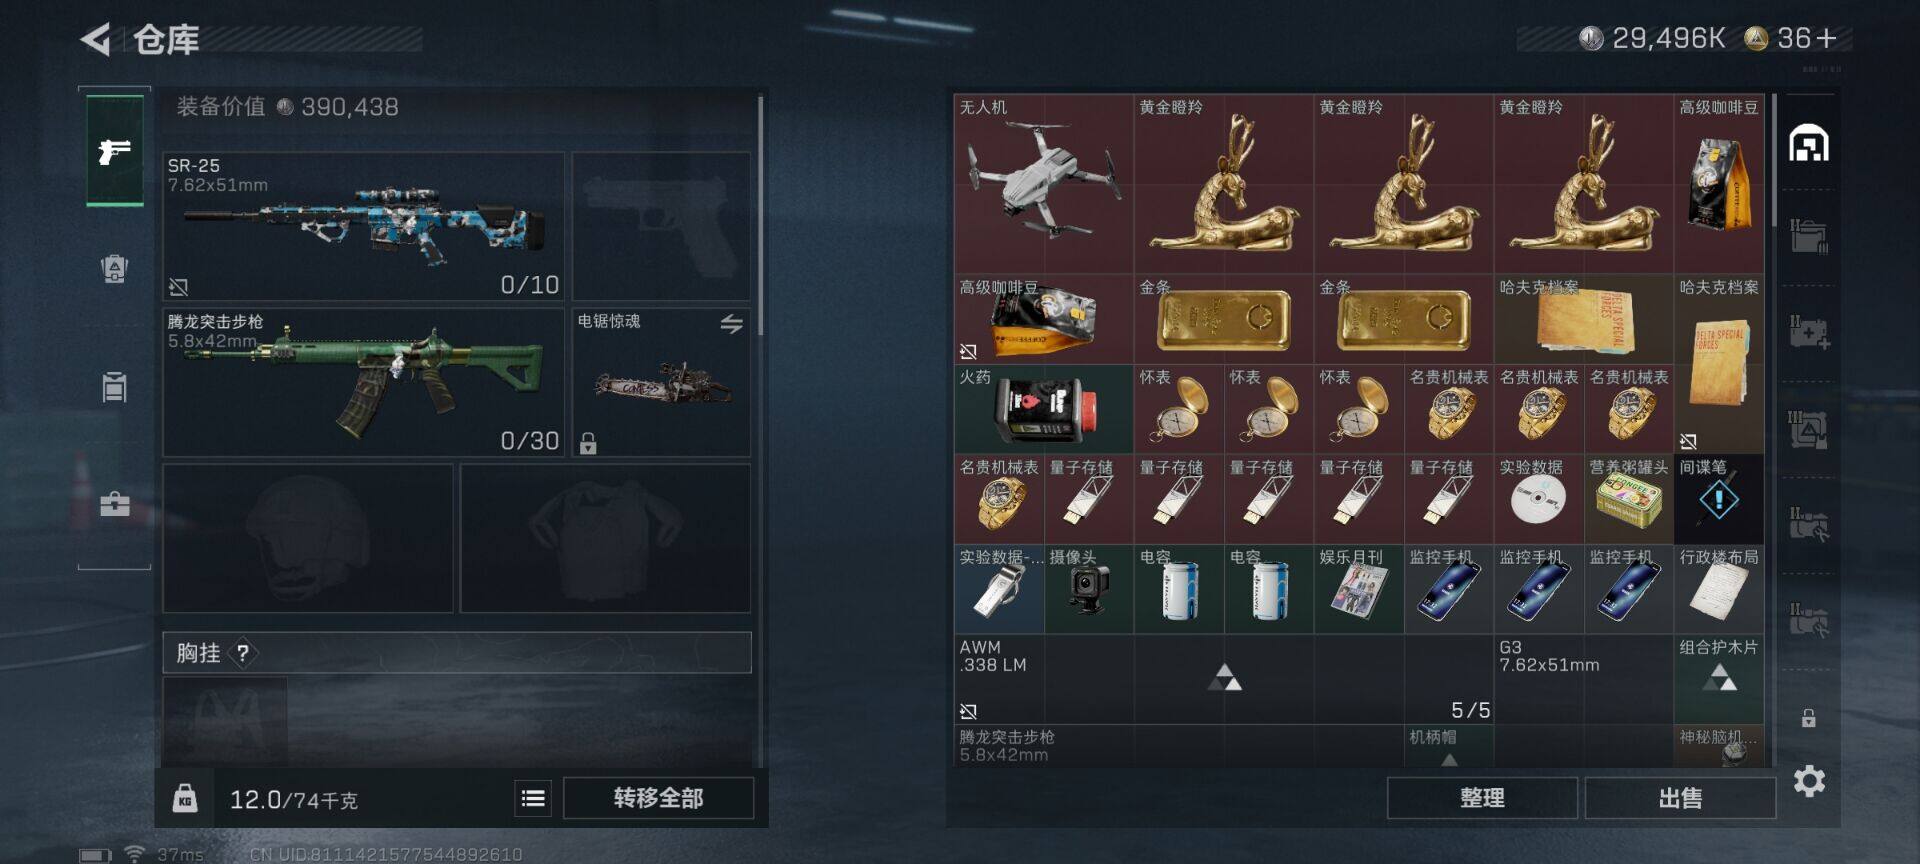1920x864 pixels.
Task: Open the briefcase safe-box tab icon
Action: pos(115,503)
